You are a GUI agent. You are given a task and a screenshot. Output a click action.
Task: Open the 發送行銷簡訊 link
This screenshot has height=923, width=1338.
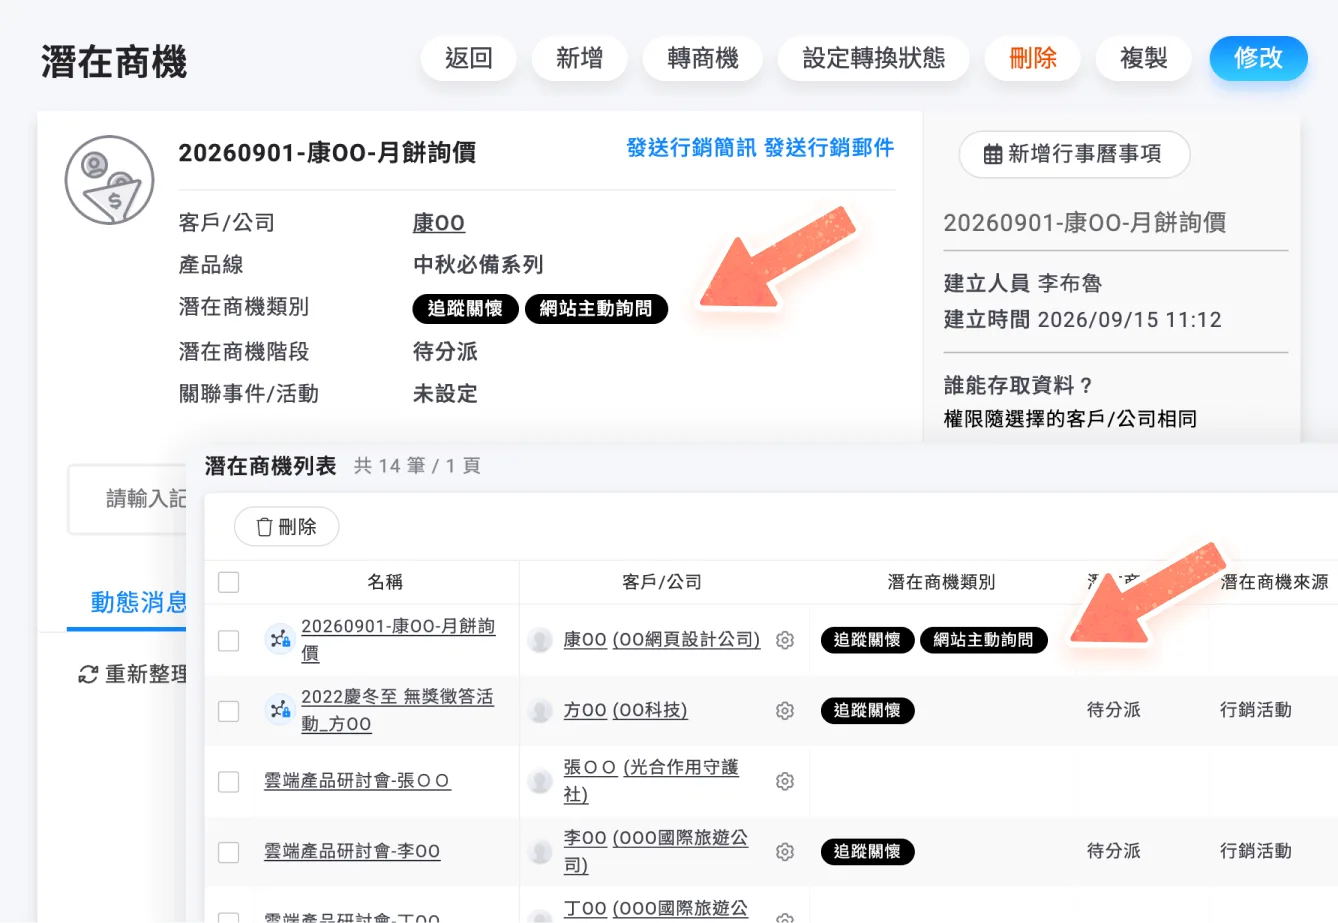click(x=691, y=148)
